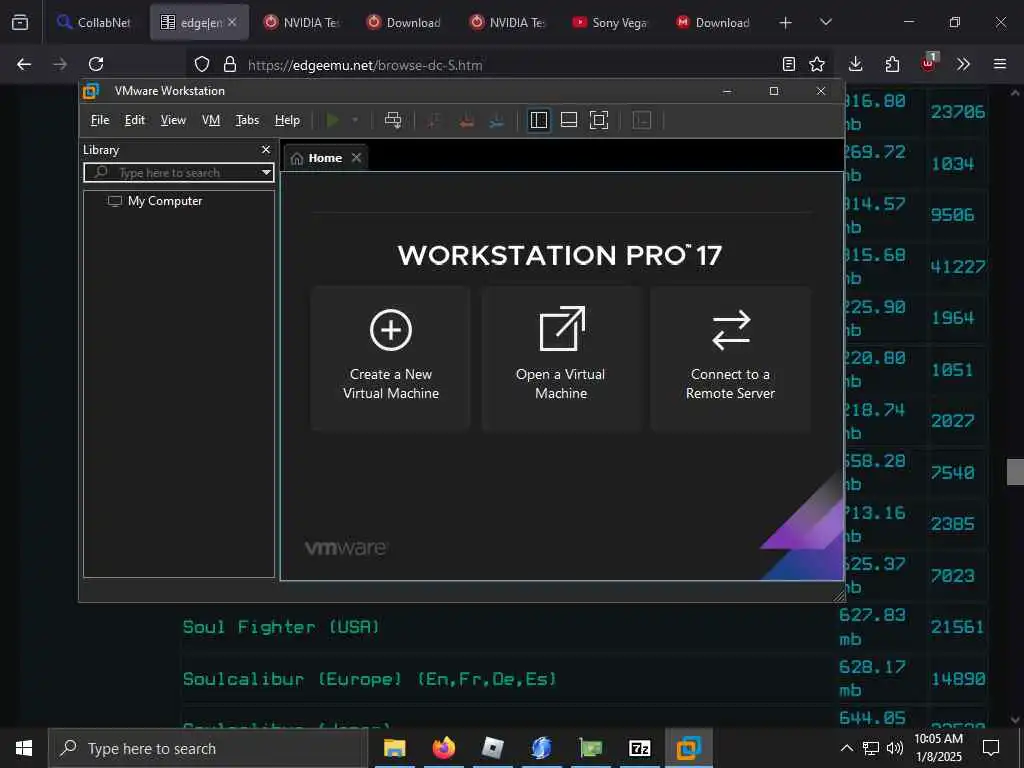The image size is (1024, 768).
Task: Click Open a Virtual Machine
Action: point(561,358)
